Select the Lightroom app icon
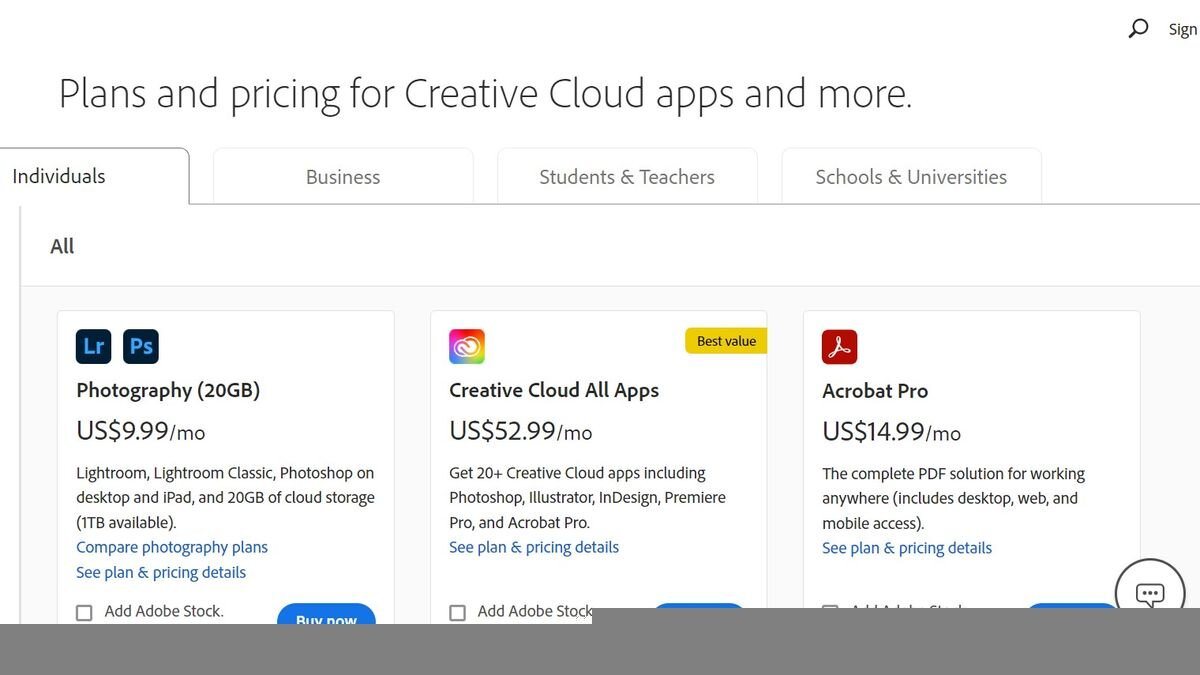The image size is (1200, 675). coord(93,346)
